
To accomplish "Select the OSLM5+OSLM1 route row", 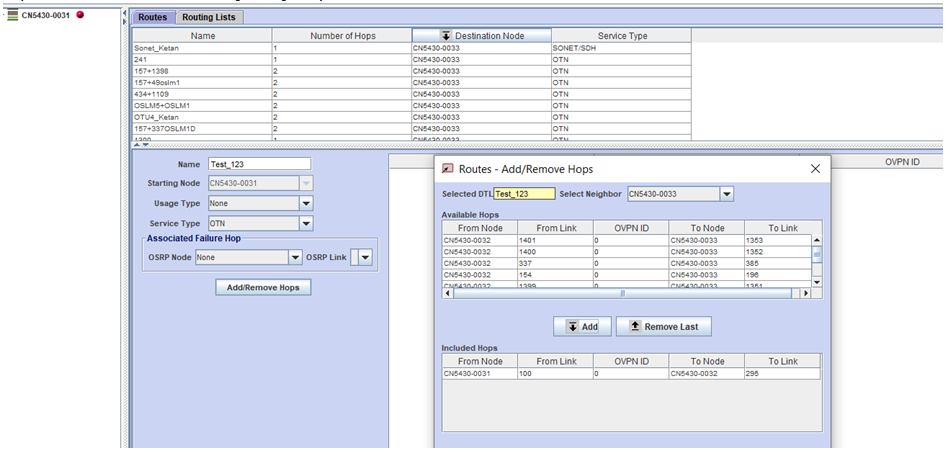I will [412, 105].
